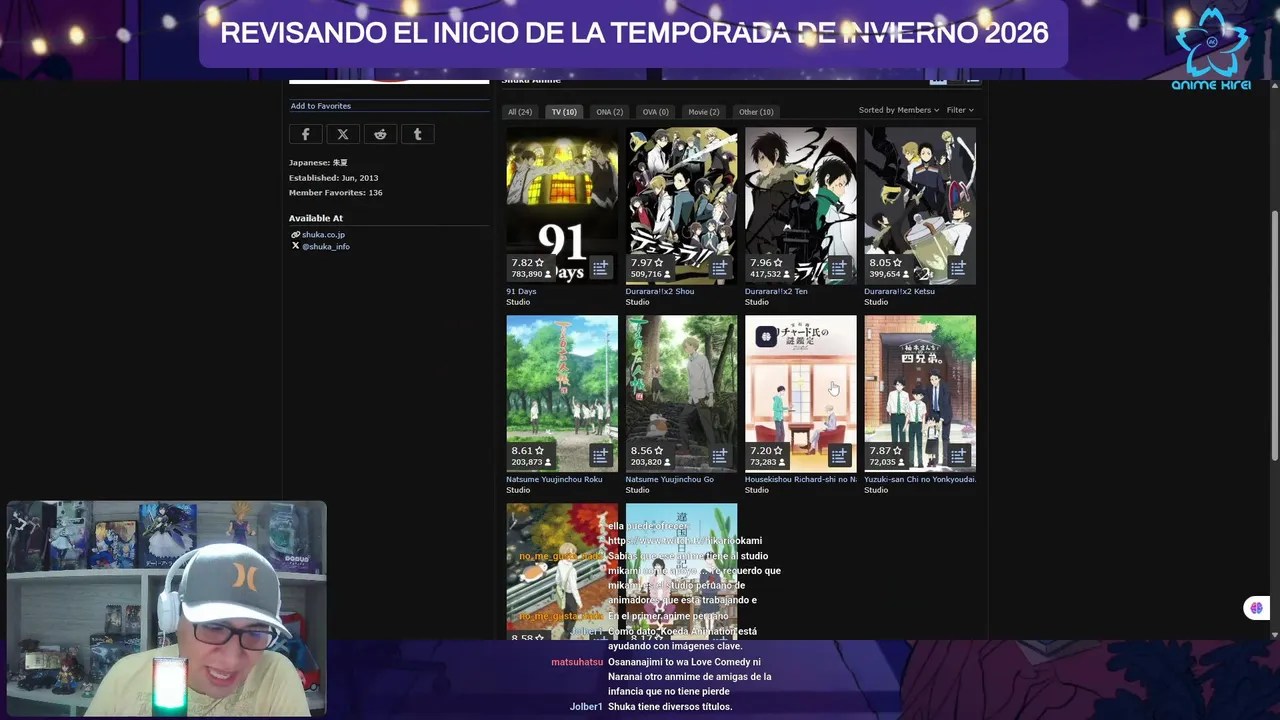Add Durarara!!x2 Shou to my list
Screen dimensions: 1280x720
tap(719, 268)
